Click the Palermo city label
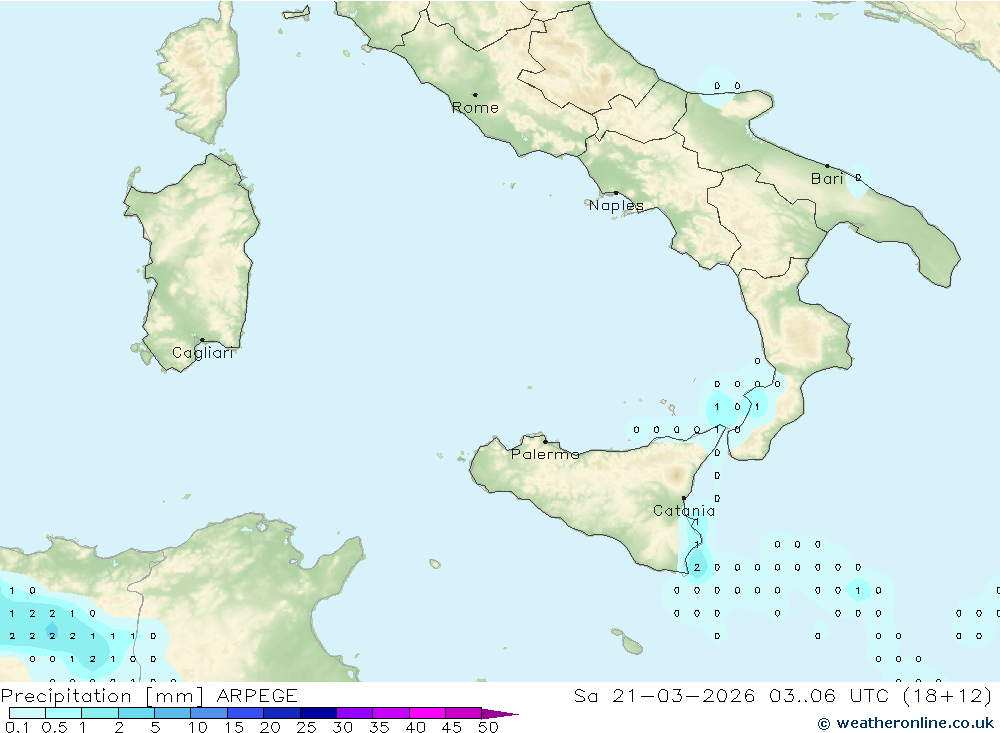This screenshot has height=733, width=1000. (x=545, y=454)
